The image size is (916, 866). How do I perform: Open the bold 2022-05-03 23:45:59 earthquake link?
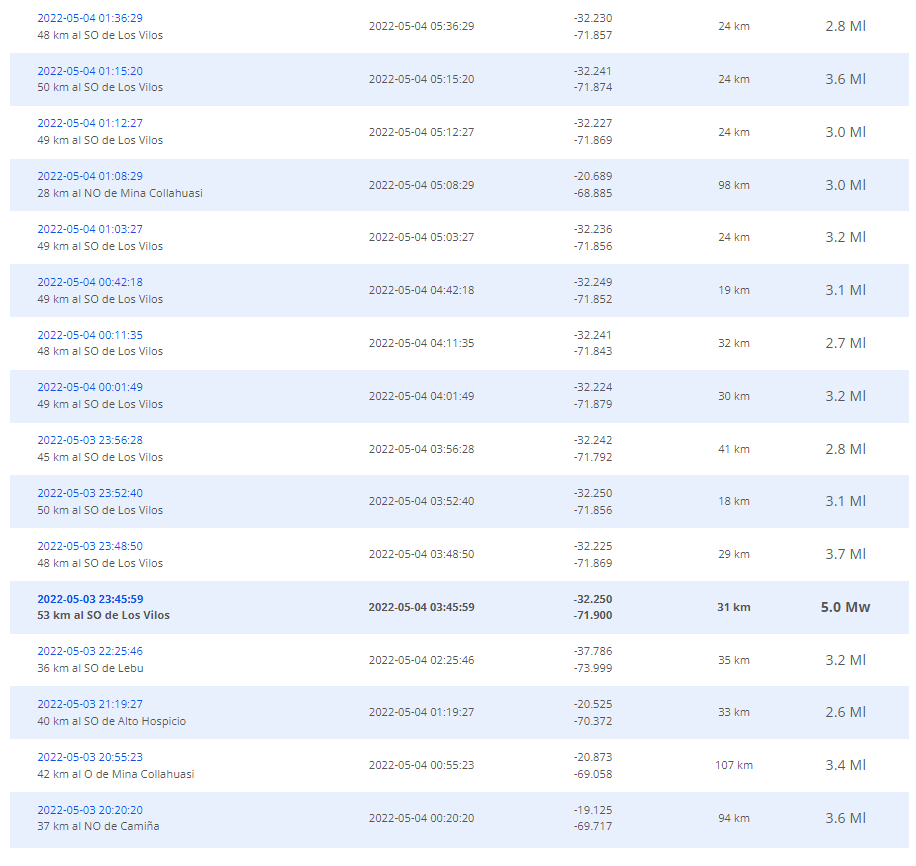click(x=90, y=599)
